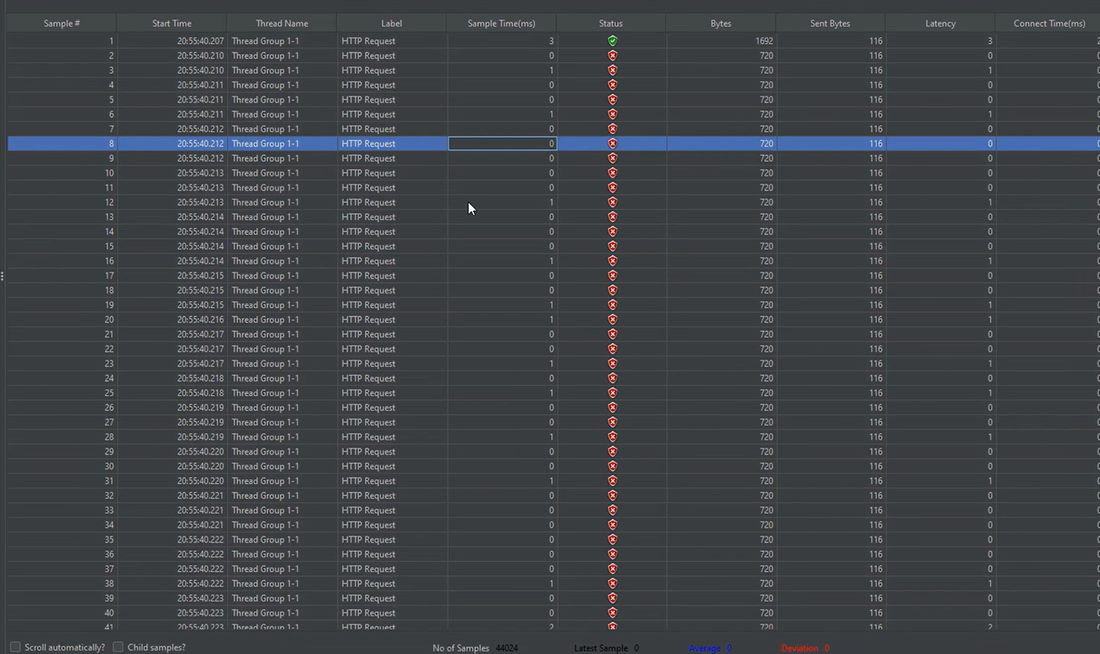Image resolution: width=1100 pixels, height=654 pixels.
Task: Select the sample number '25' cell
Action: point(62,393)
